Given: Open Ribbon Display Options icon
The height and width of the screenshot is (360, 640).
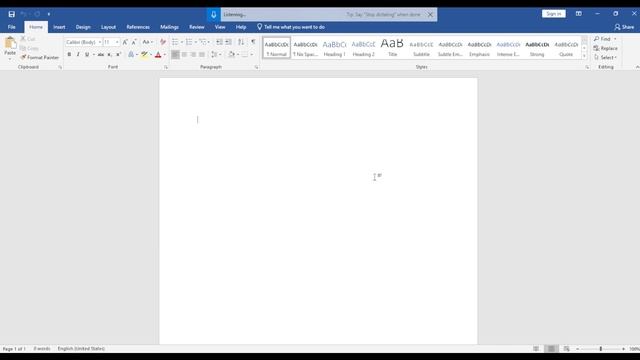Looking at the screenshot, I should coord(578,14).
